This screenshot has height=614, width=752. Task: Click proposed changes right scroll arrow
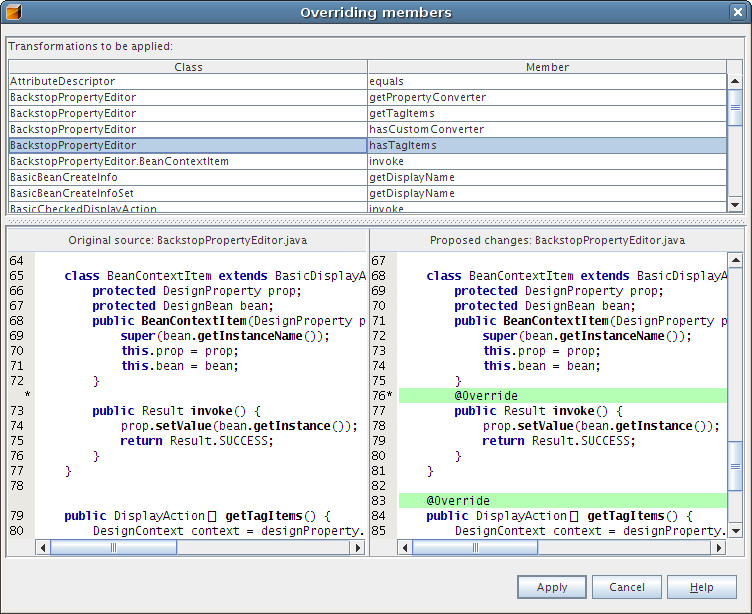click(x=718, y=547)
